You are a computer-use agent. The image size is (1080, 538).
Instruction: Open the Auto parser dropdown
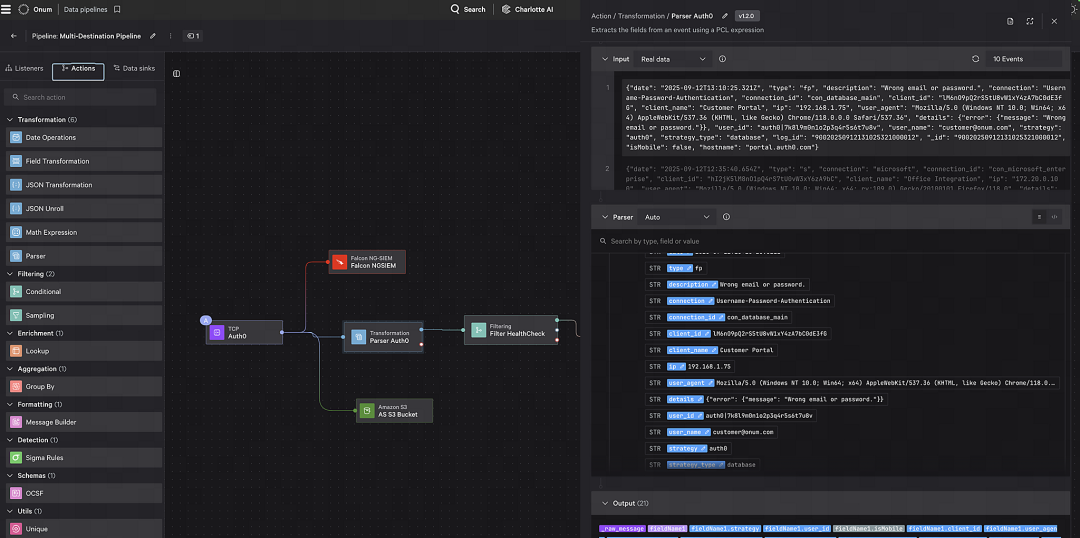(676, 217)
